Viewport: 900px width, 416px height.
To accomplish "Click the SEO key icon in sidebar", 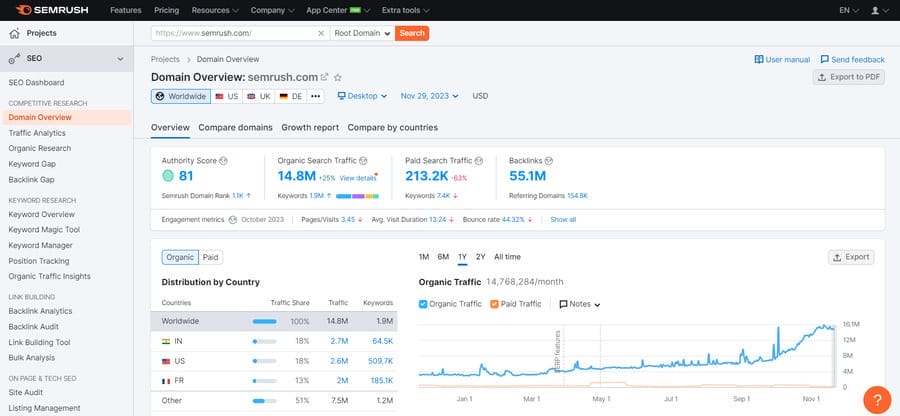I will (x=14, y=59).
